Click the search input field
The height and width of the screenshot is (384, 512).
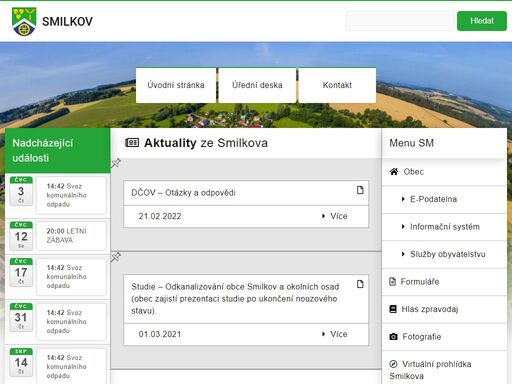400,21
